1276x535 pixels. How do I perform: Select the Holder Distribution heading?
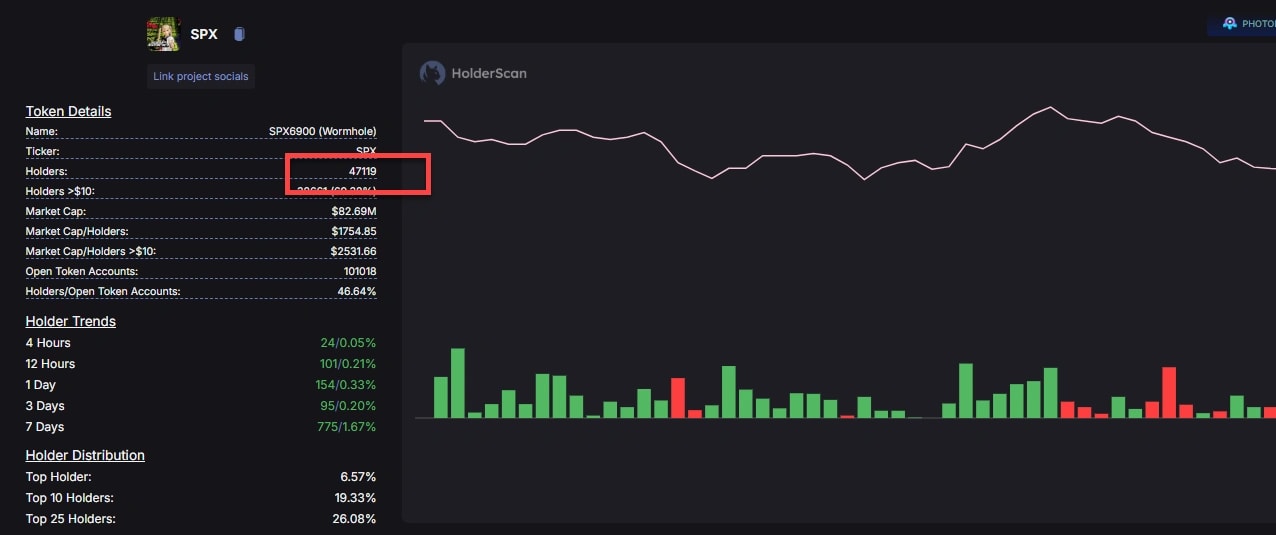[x=85, y=455]
